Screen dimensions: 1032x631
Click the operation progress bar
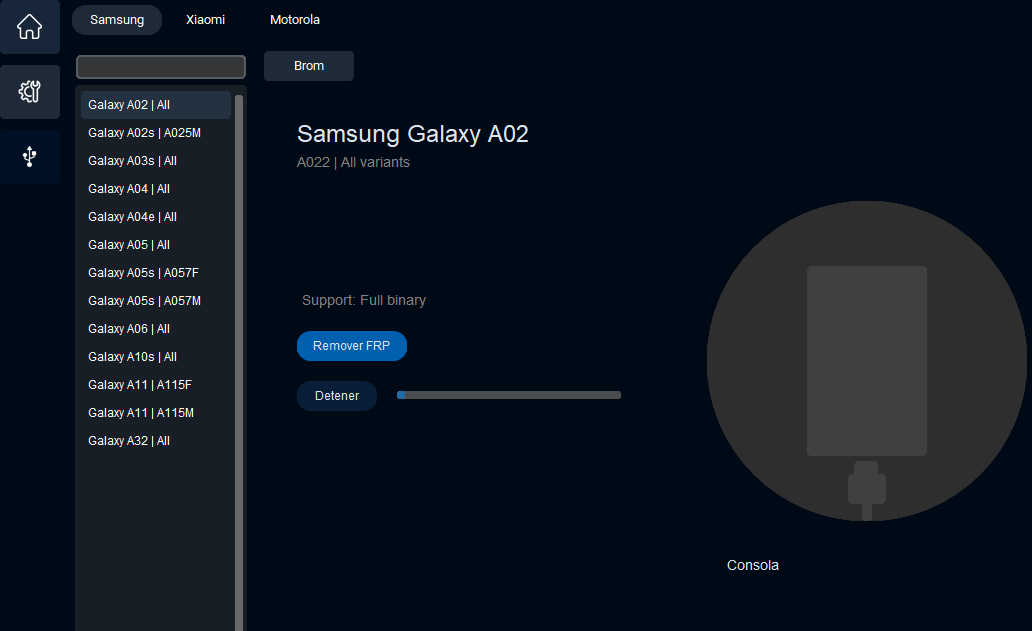click(x=509, y=395)
